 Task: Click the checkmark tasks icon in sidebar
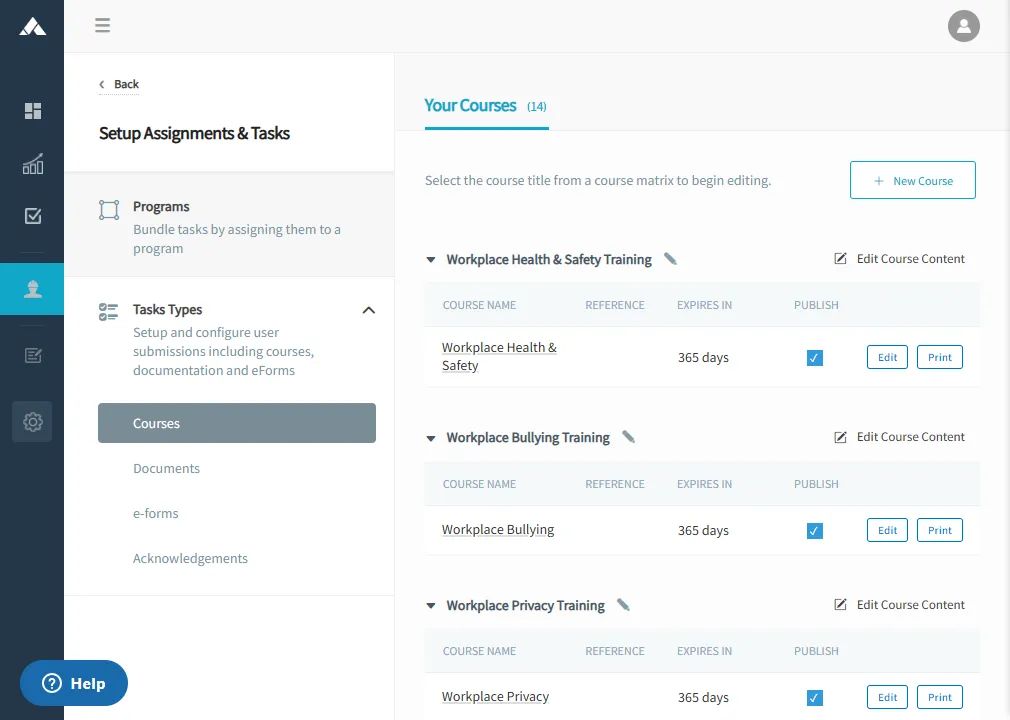click(x=33, y=216)
